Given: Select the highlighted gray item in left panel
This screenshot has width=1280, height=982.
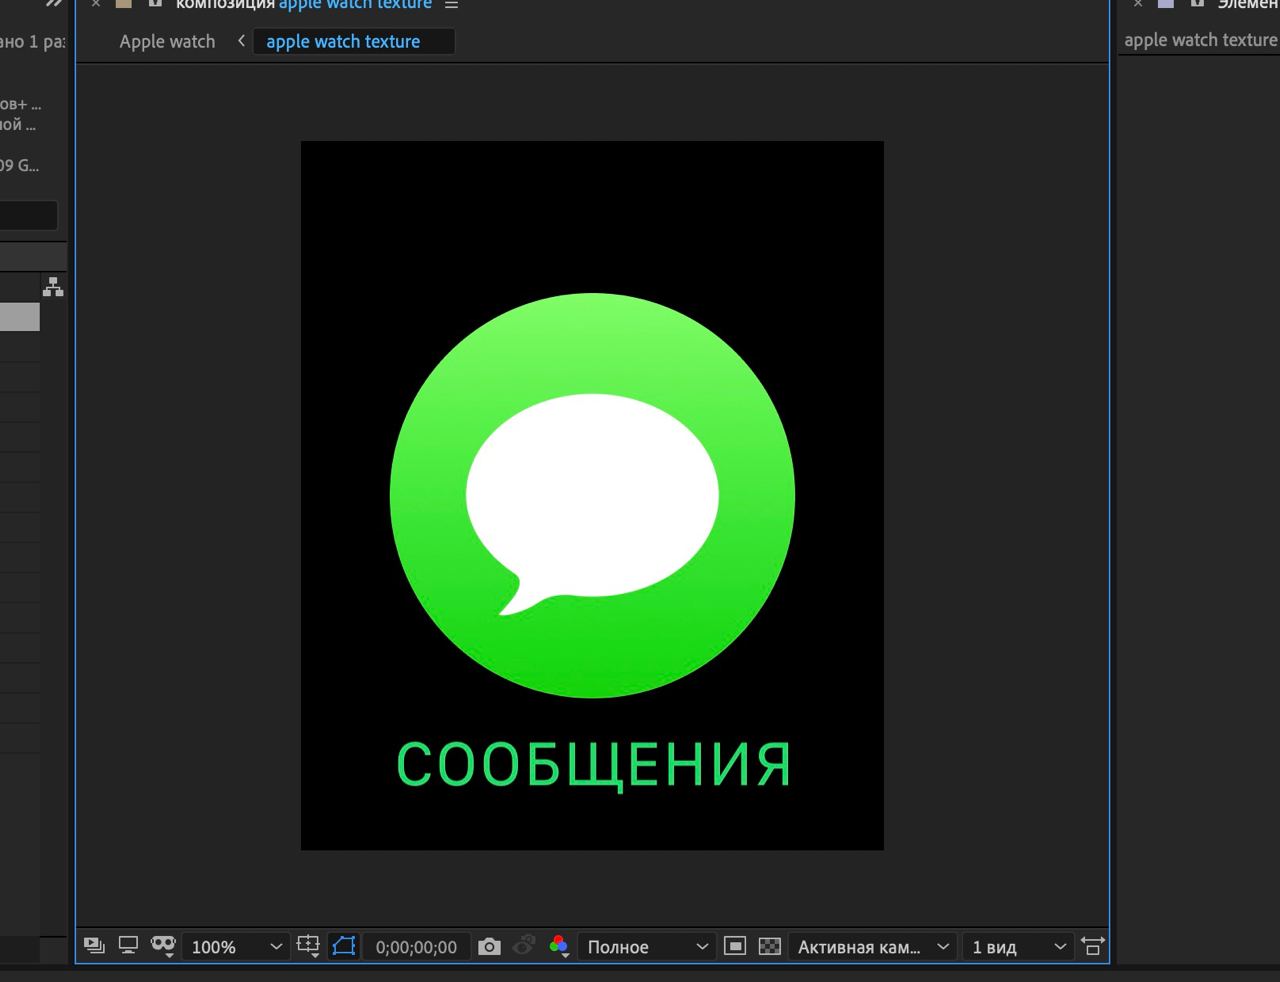Looking at the screenshot, I should [20, 317].
